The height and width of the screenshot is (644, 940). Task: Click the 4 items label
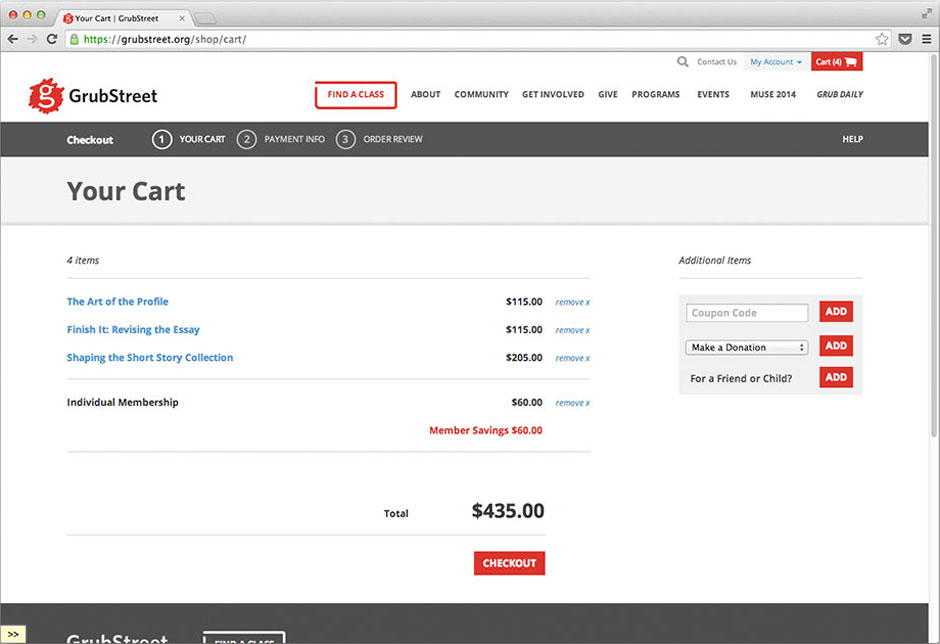(x=83, y=260)
